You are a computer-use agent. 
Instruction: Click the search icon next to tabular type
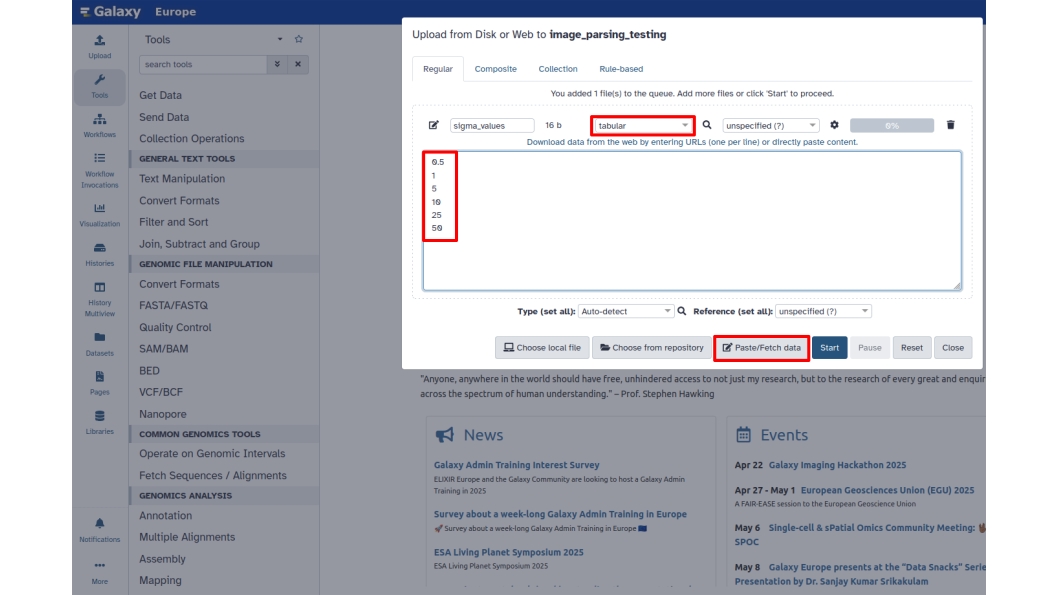[x=706, y=125]
